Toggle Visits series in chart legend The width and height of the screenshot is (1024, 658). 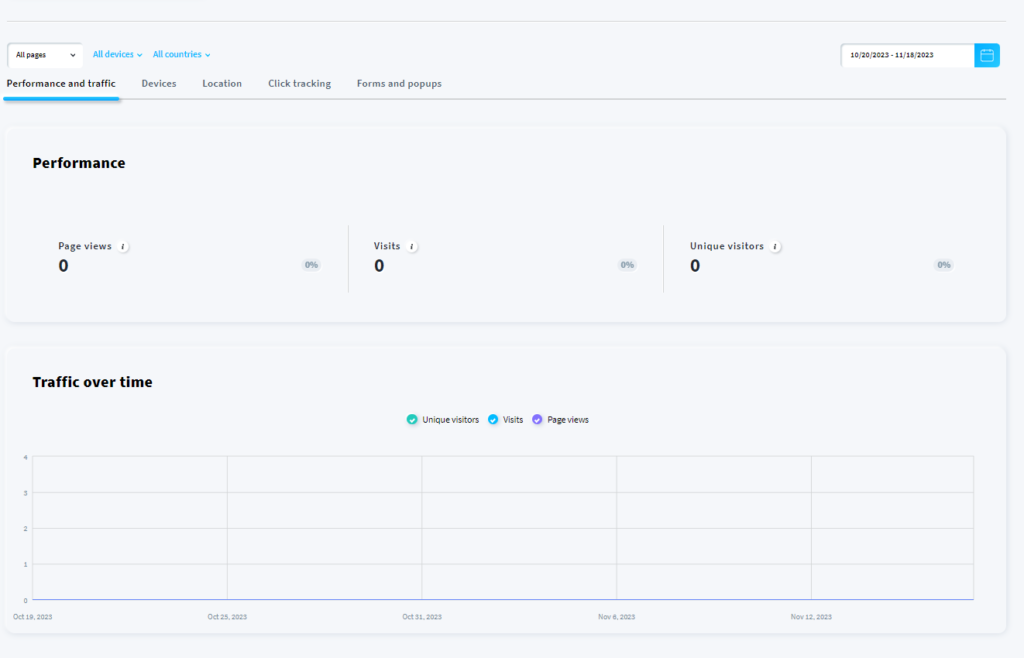(505, 420)
